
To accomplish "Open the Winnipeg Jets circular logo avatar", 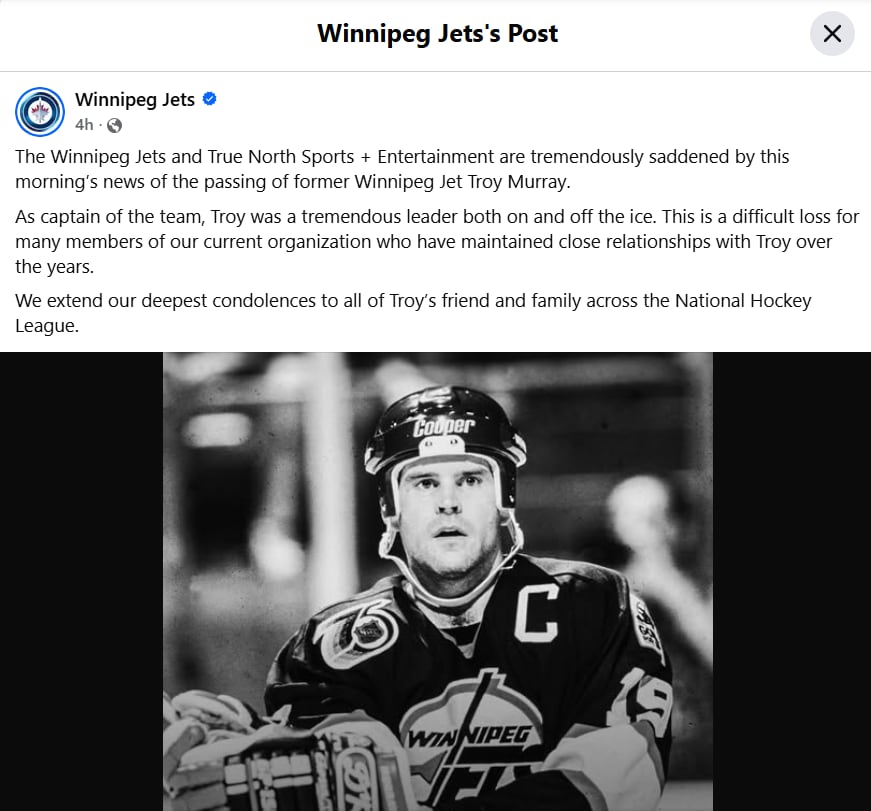I will pyautogui.click(x=40, y=112).
